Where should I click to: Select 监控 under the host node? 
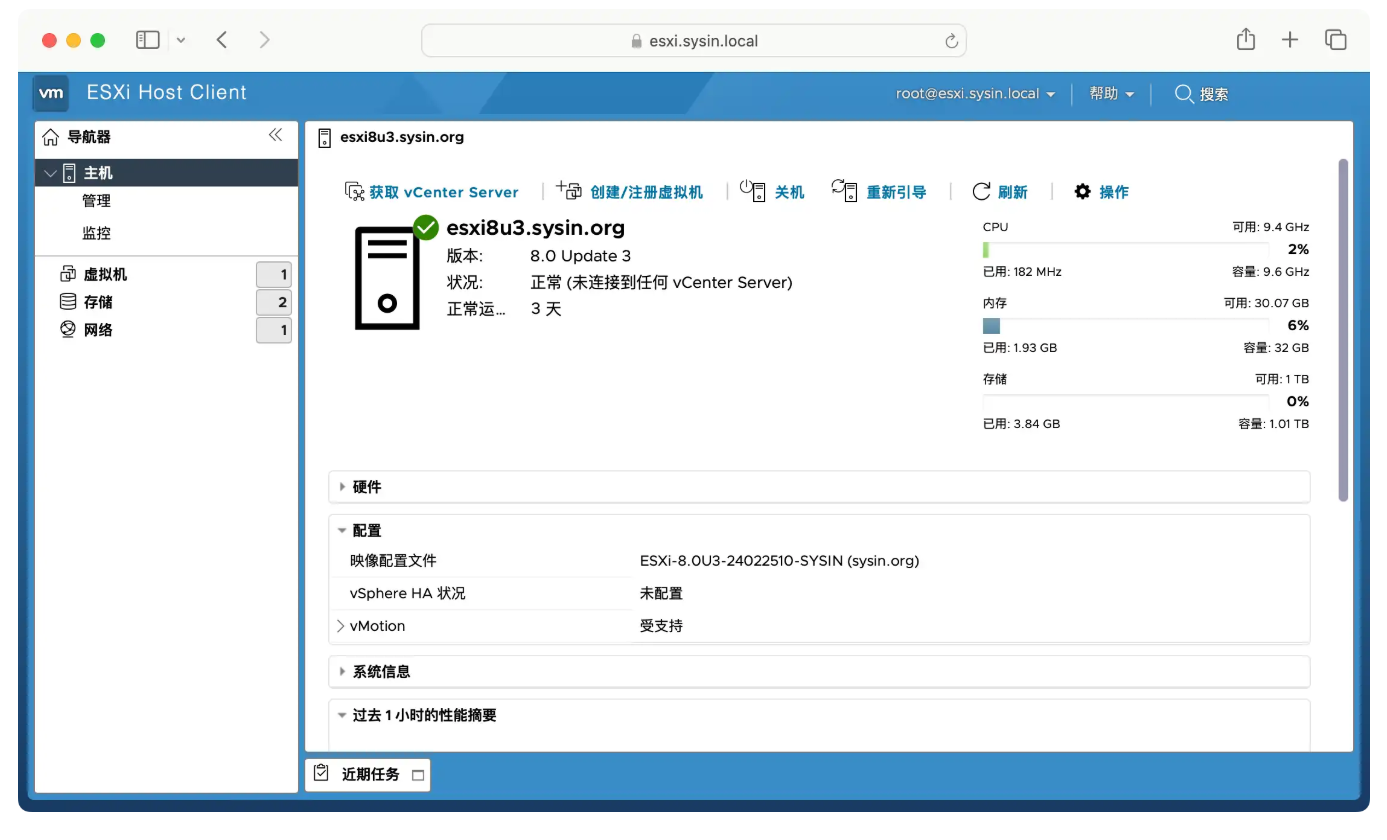96,233
